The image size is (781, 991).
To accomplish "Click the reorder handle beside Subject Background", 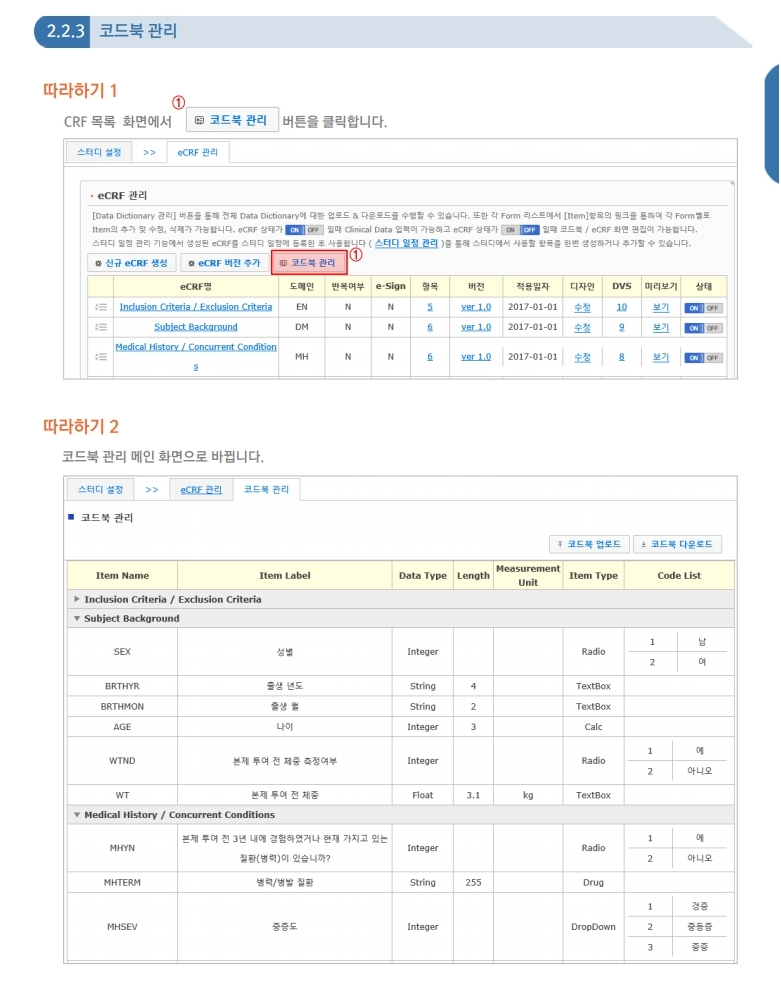I will click(x=100, y=327).
